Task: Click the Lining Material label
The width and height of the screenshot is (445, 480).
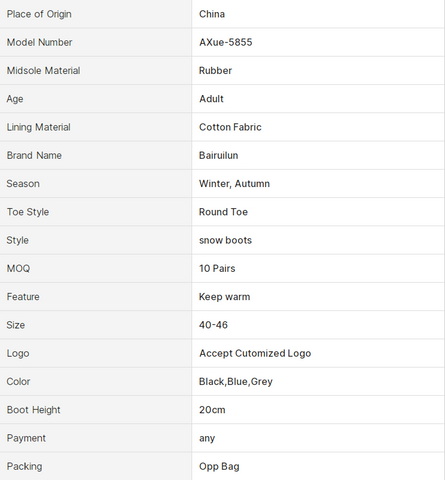Action: tap(39, 127)
